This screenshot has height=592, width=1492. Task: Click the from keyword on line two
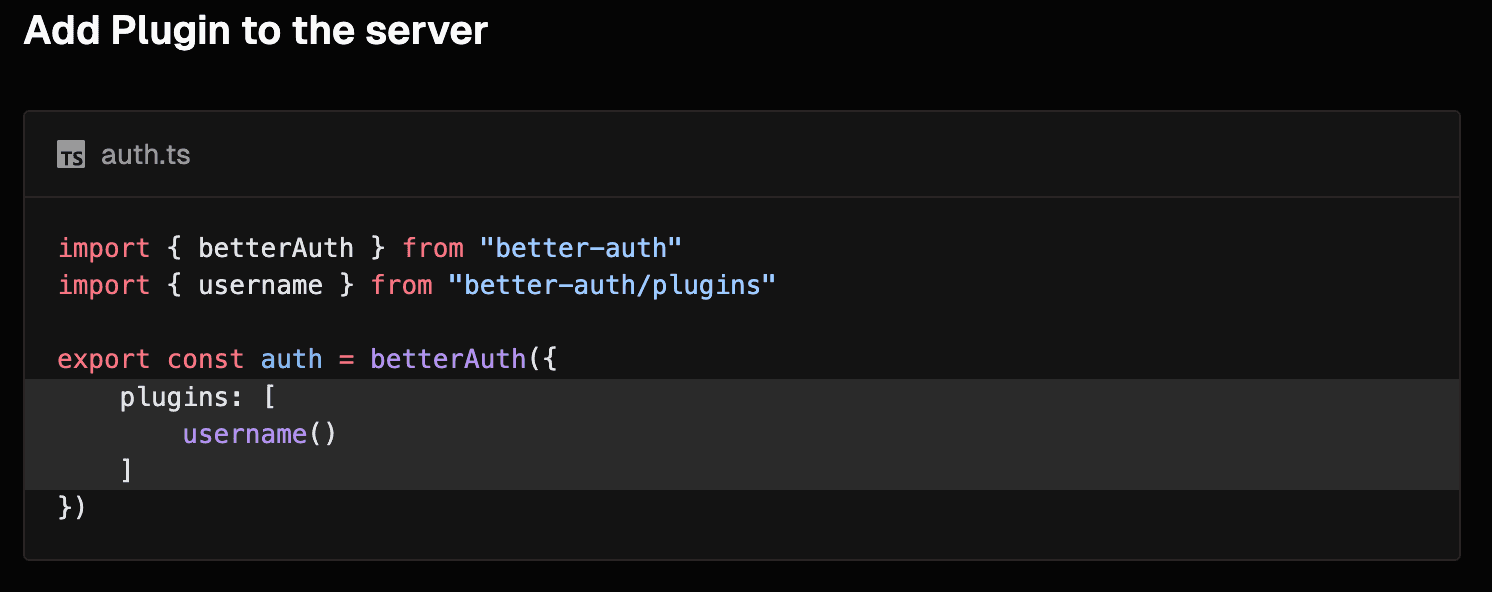tap(402, 285)
